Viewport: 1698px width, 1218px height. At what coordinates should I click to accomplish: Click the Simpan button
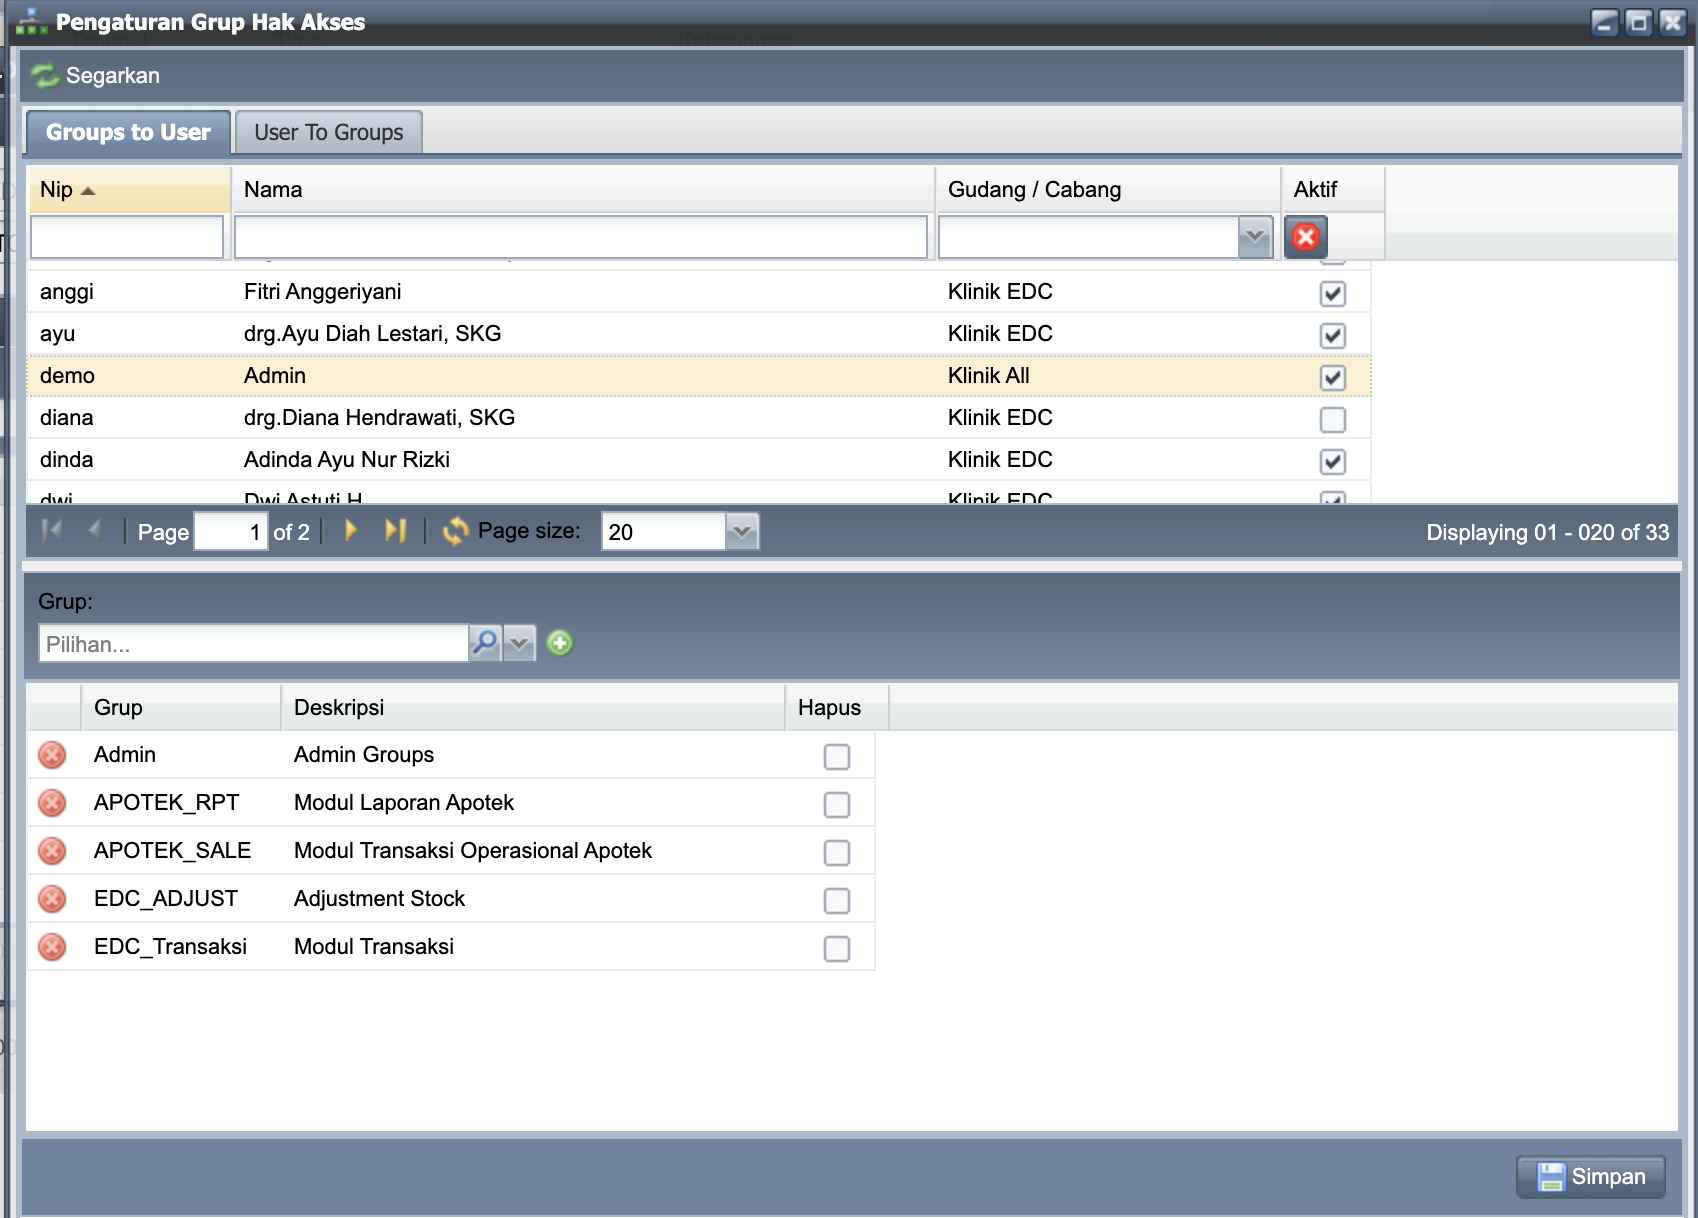click(x=1590, y=1177)
